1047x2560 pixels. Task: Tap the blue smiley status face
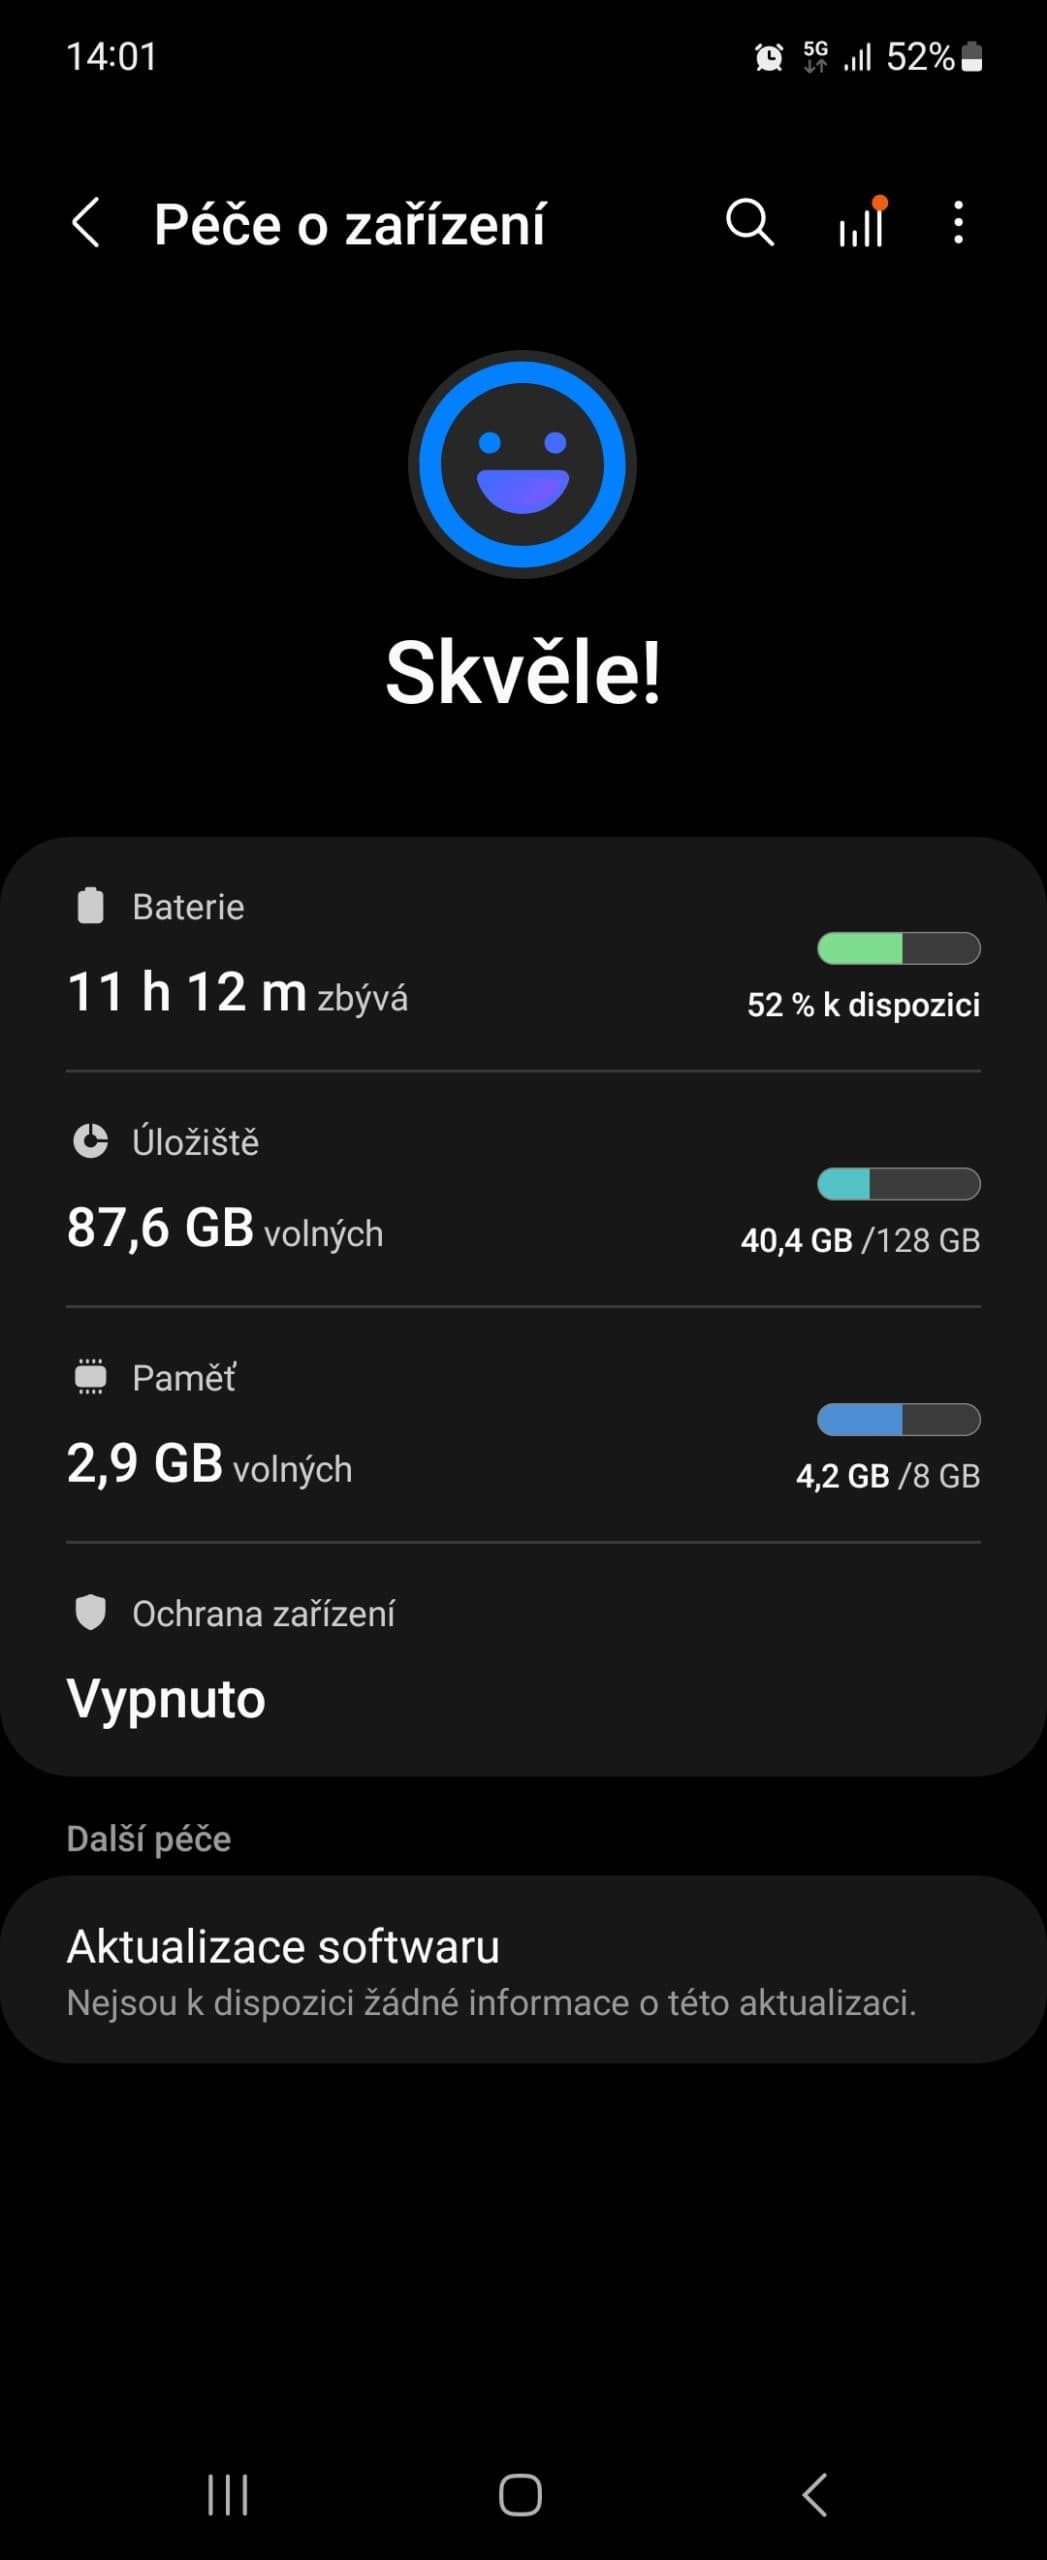point(522,465)
